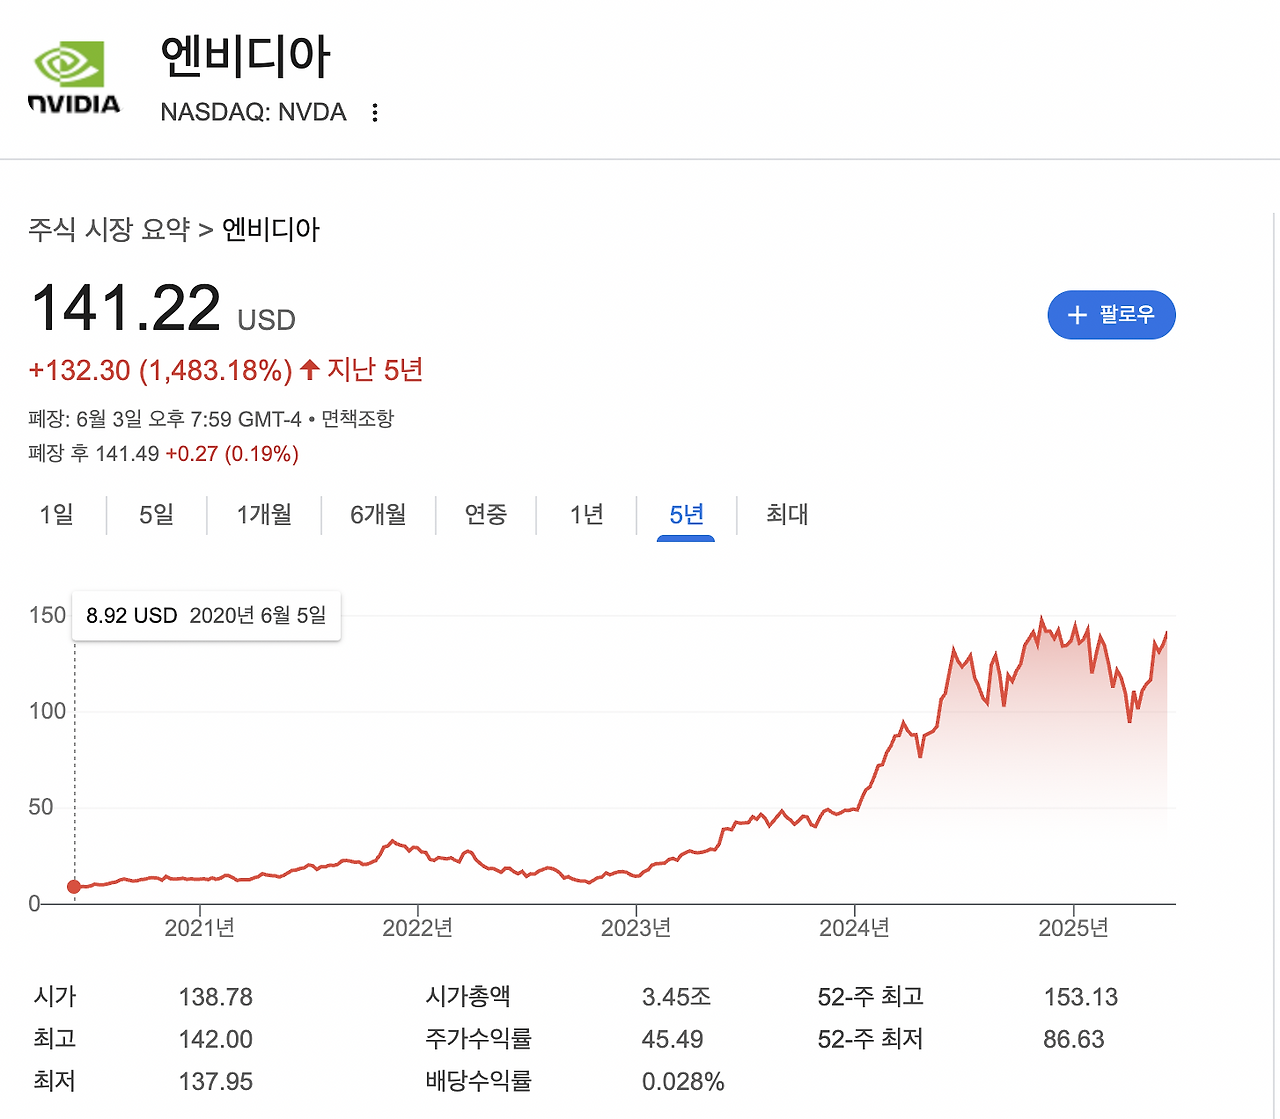Navigate via the 주식 시장 요약 breadcrumb link
Viewport: 1280px width, 1119px height.
point(110,230)
